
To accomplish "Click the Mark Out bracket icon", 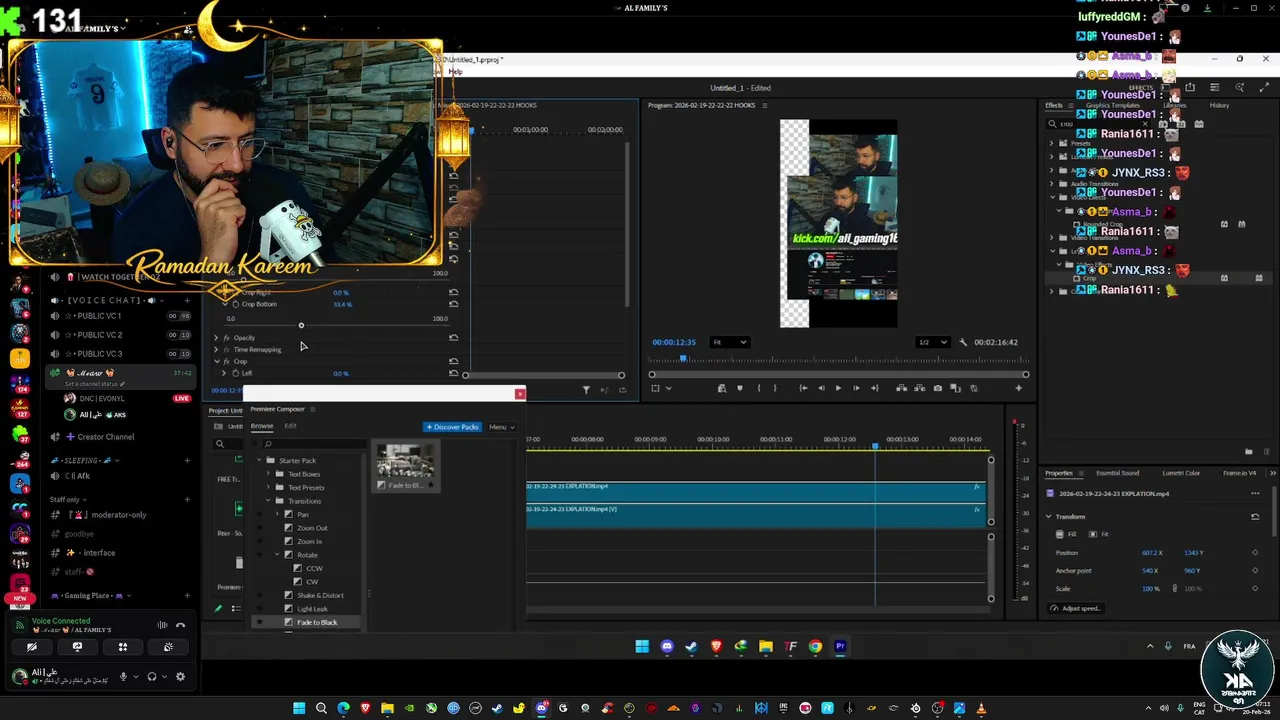I will pos(775,388).
